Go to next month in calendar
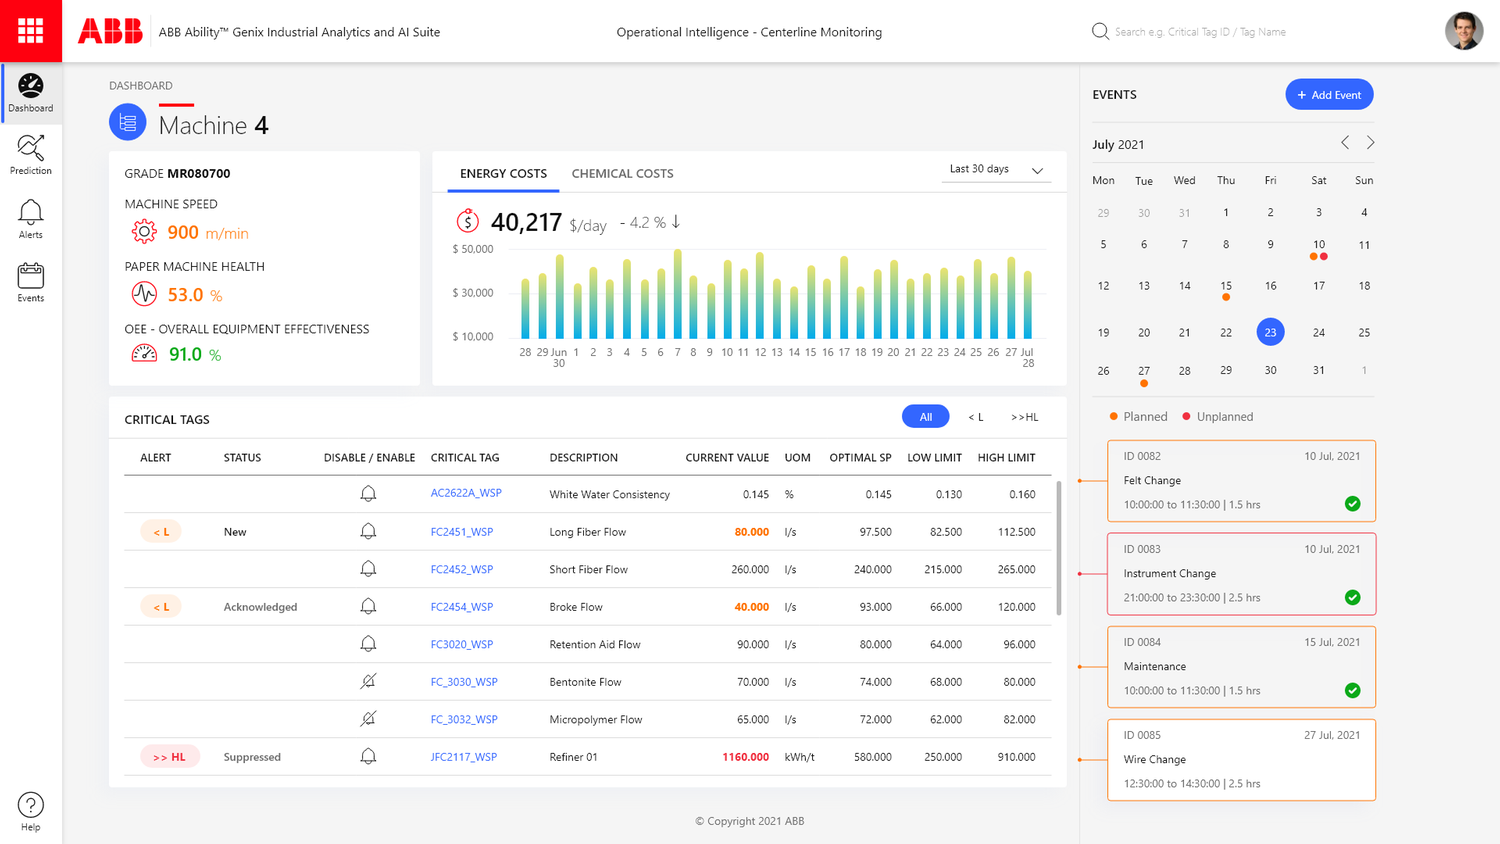The height and width of the screenshot is (844, 1500). (x=1370, y=143)
